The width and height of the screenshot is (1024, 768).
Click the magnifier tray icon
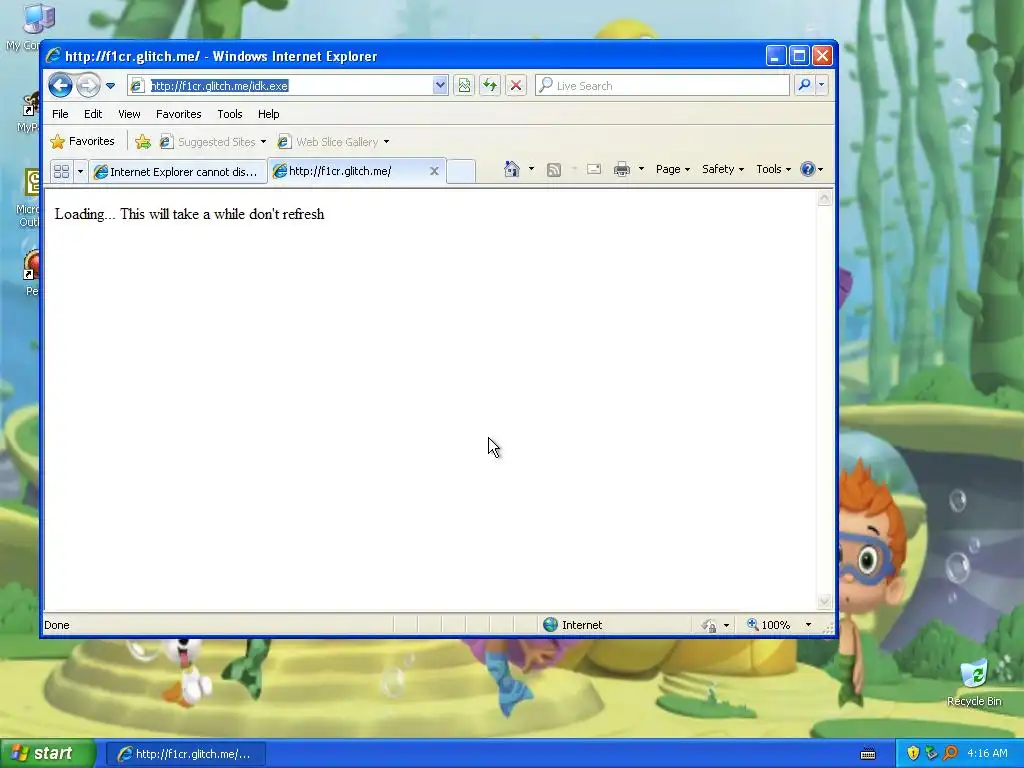point(950,753)
